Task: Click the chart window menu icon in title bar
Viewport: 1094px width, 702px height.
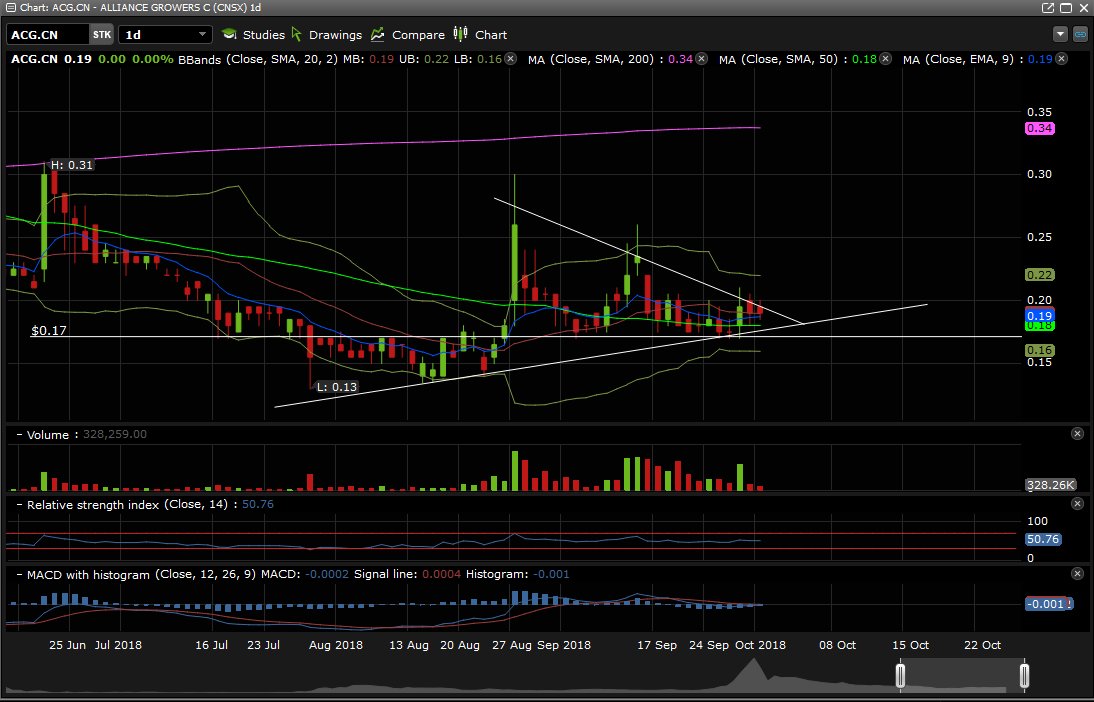Action: (x=10, y=8)
